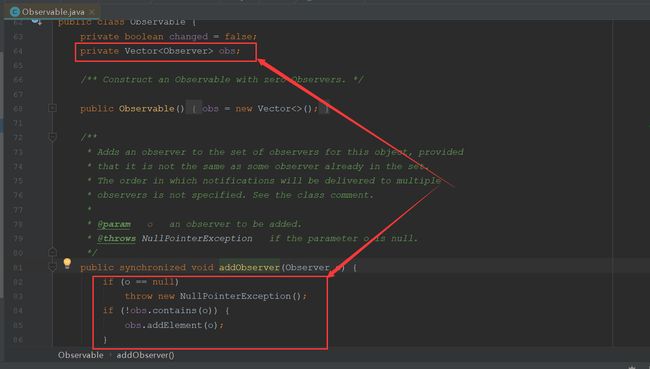
Task: Click the 'changed' field name
Action: point(188,36)
